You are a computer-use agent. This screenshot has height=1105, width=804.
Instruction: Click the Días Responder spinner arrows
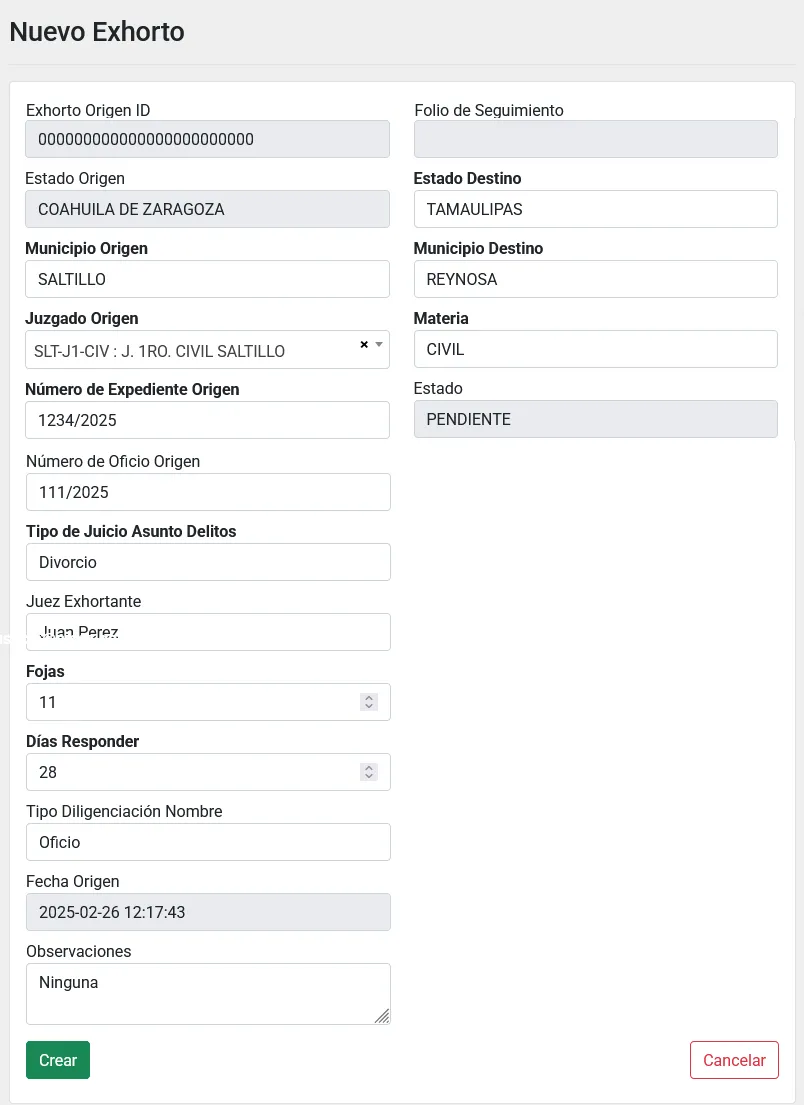tap(369, 772)
